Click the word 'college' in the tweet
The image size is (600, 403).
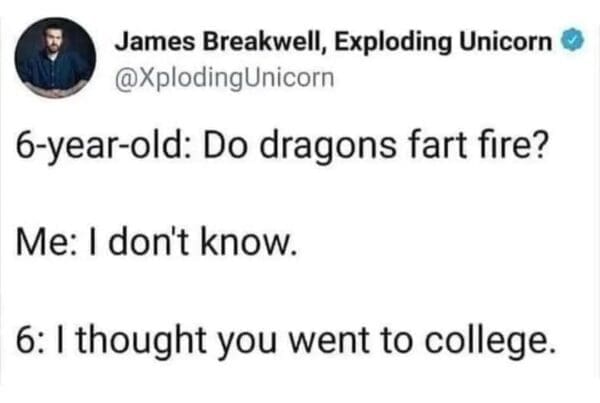click(489, 341)
